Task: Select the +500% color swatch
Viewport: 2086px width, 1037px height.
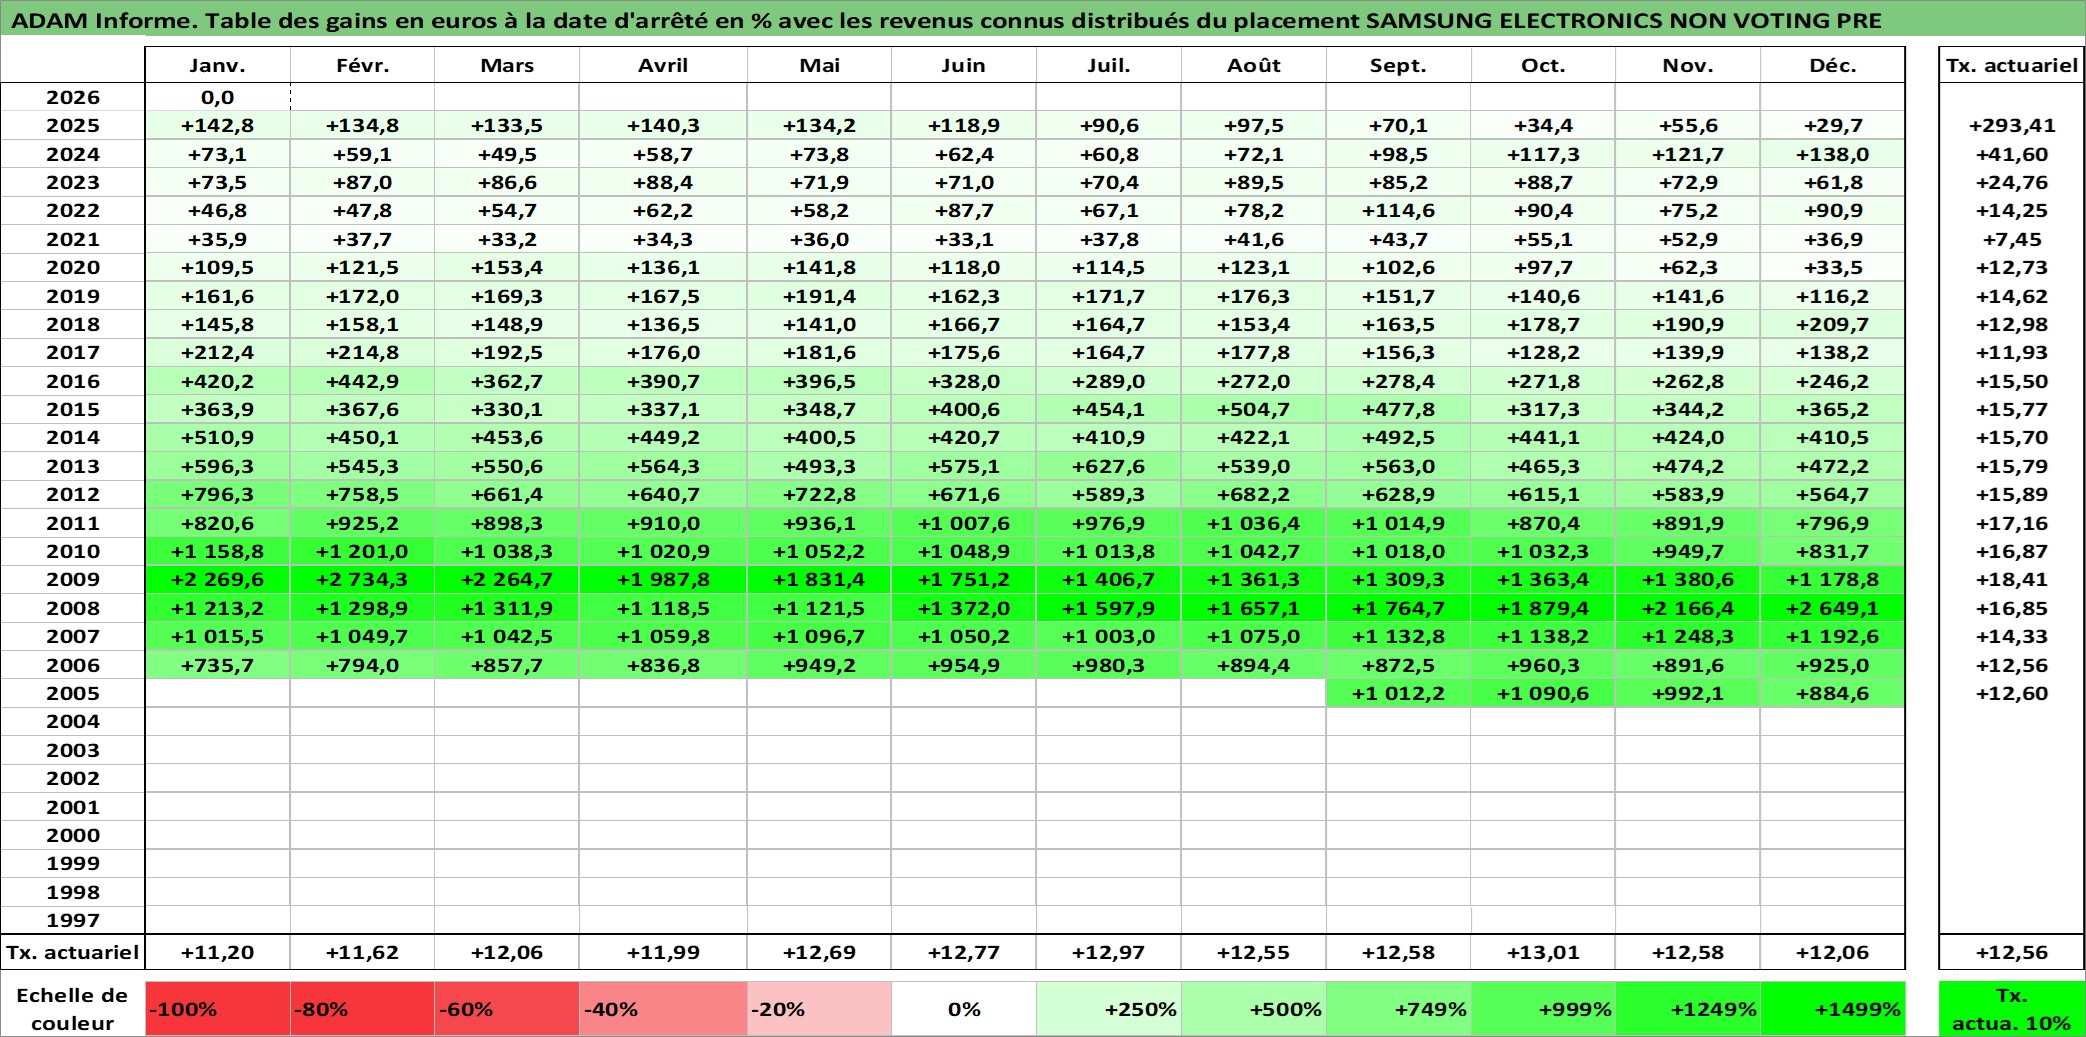Action: coord(1253,1009)
